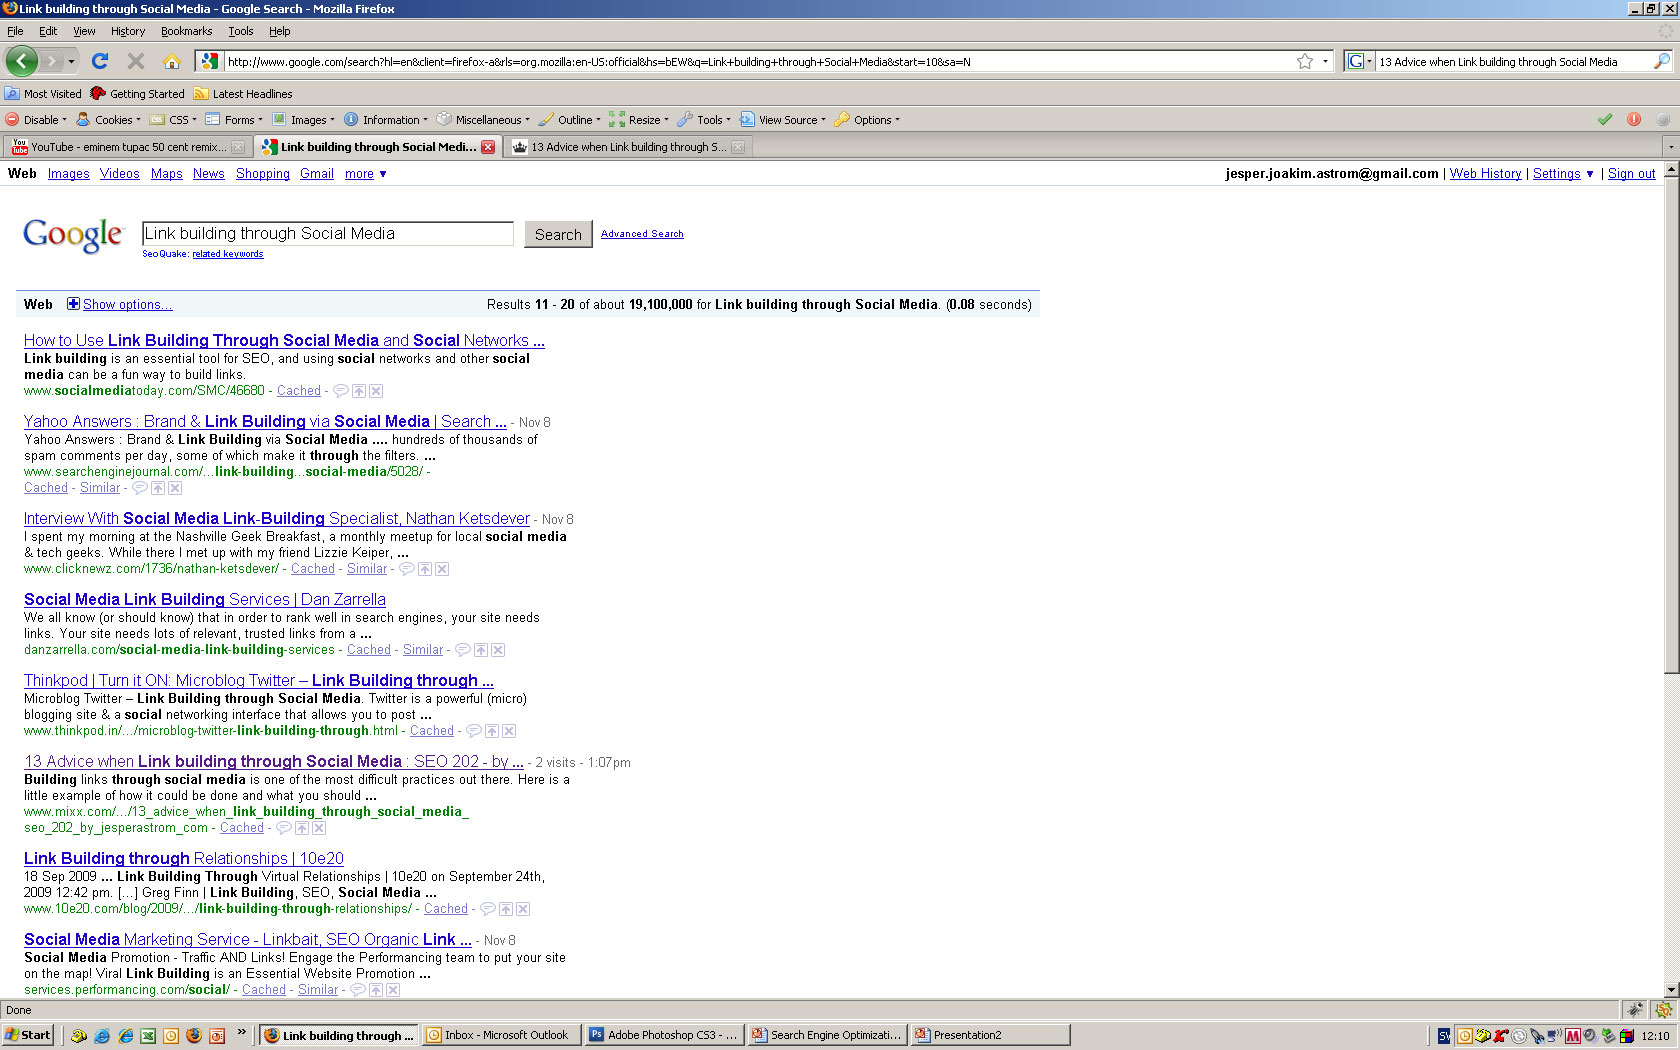Open the Getting Started bookmark

click(138, 94)
